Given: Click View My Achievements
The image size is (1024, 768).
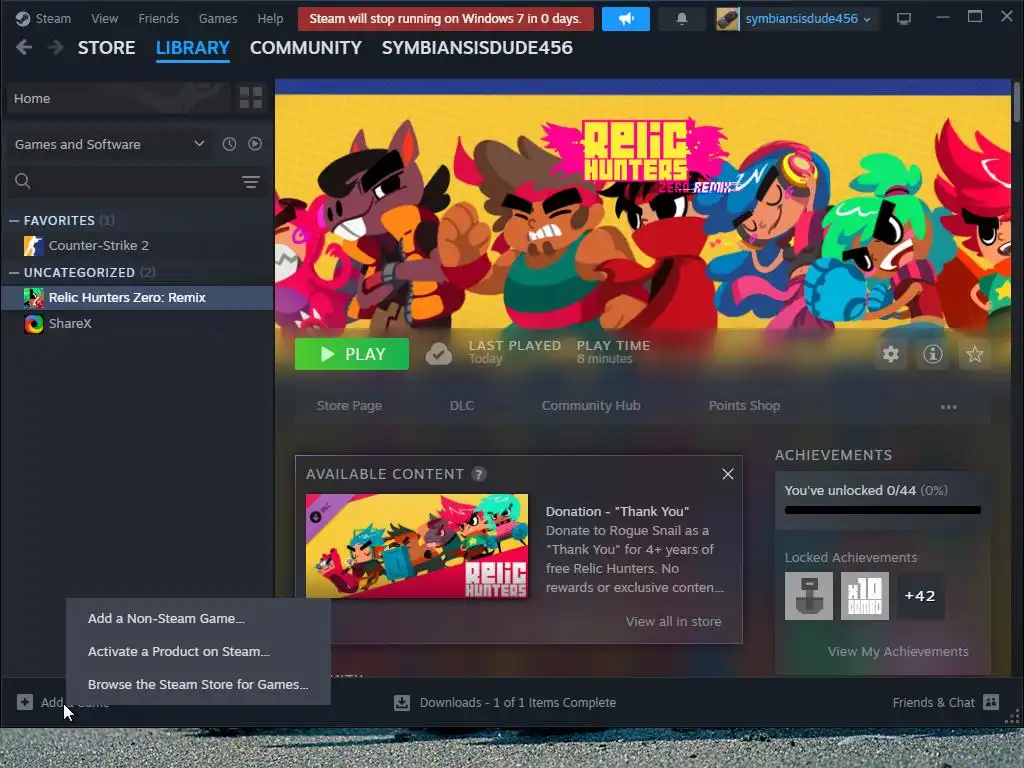Looking at the screenshot, I should click(898, 652).
